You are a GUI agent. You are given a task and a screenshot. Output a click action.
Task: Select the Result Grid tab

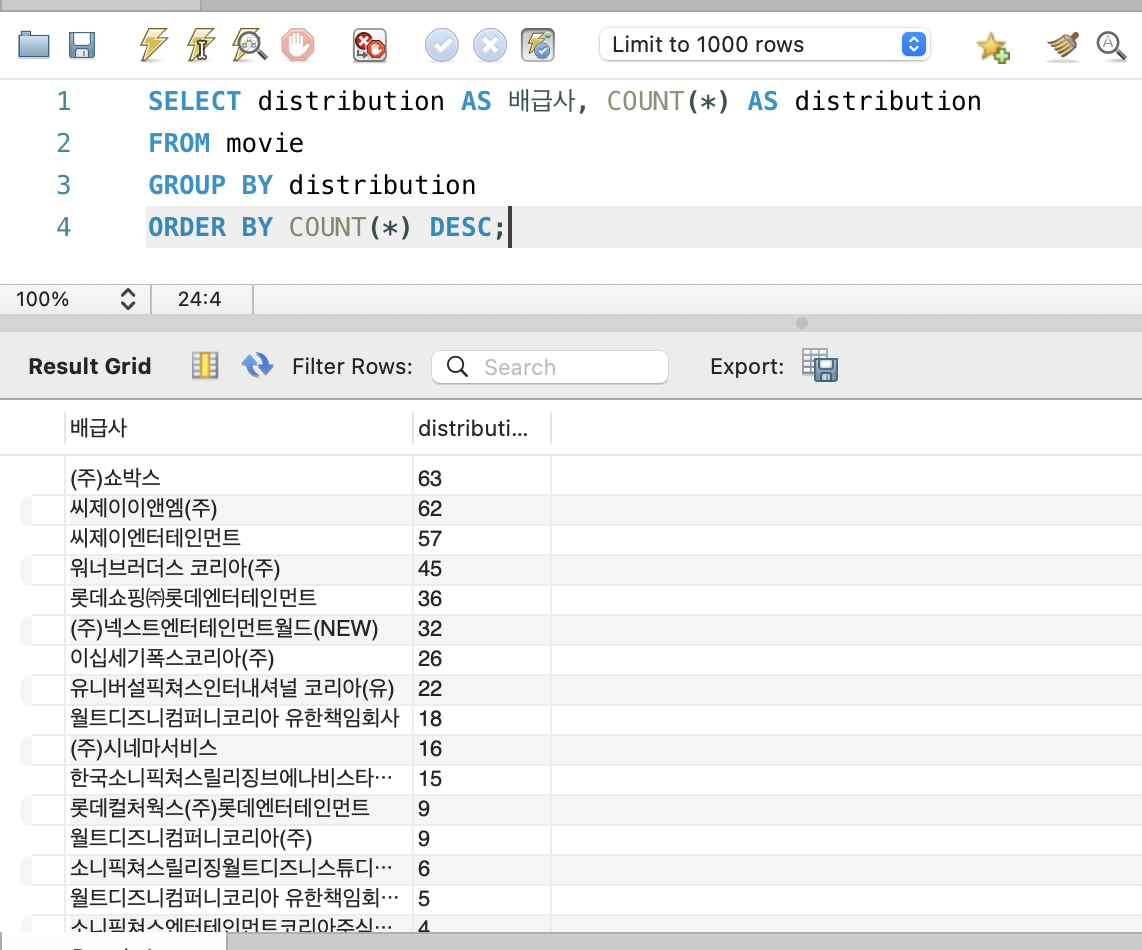tap(89, 366)
